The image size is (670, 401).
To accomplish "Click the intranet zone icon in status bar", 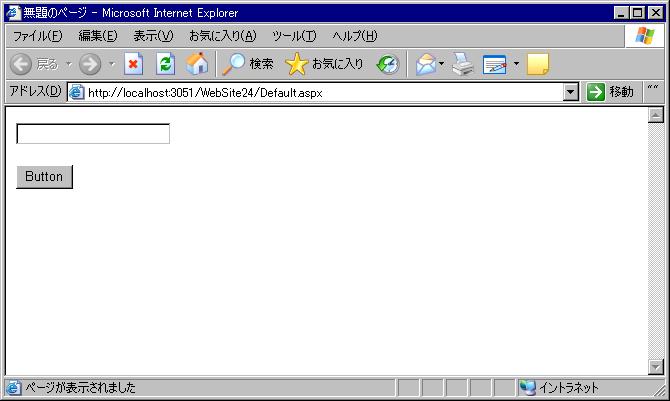I will click(x=527, y=388).
